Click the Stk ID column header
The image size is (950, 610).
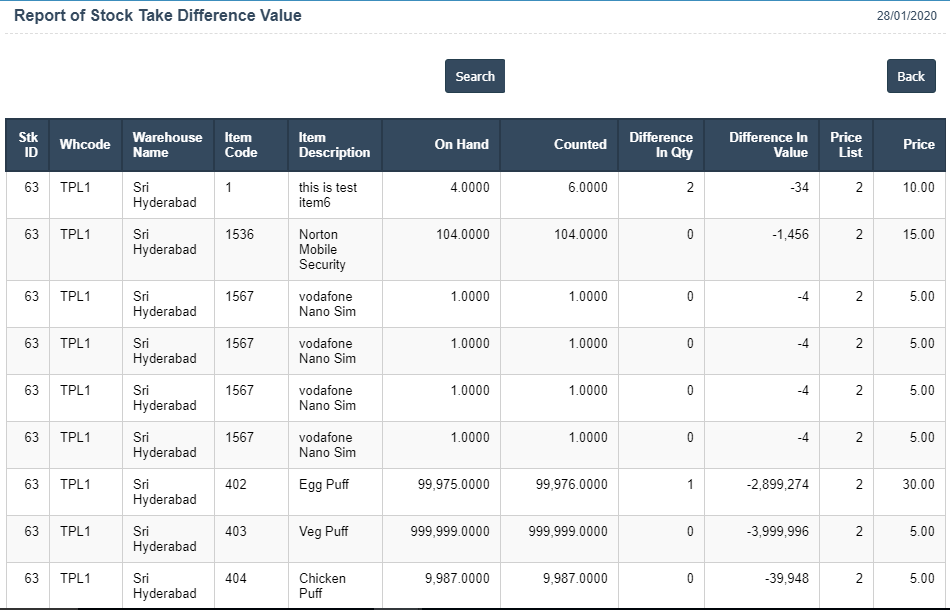click(x=31, y=145)
